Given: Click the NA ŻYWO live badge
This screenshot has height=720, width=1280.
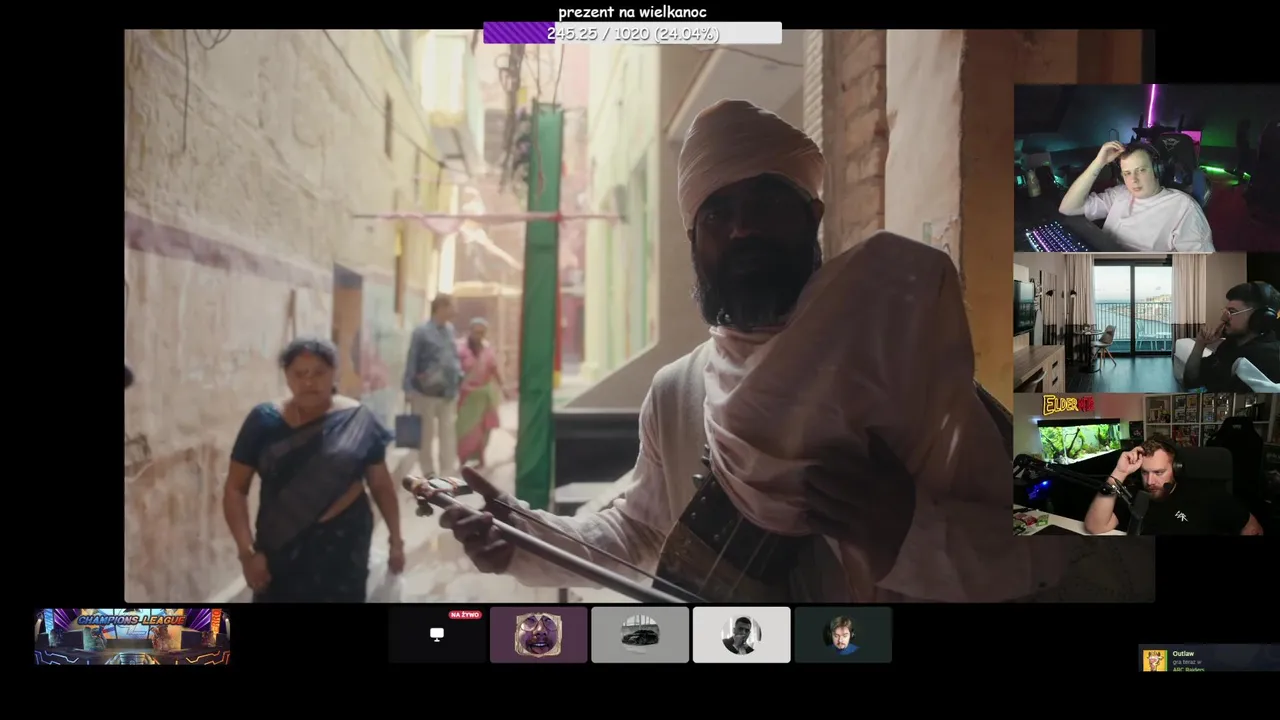Looking at the screenshot, I should [465, 615].
